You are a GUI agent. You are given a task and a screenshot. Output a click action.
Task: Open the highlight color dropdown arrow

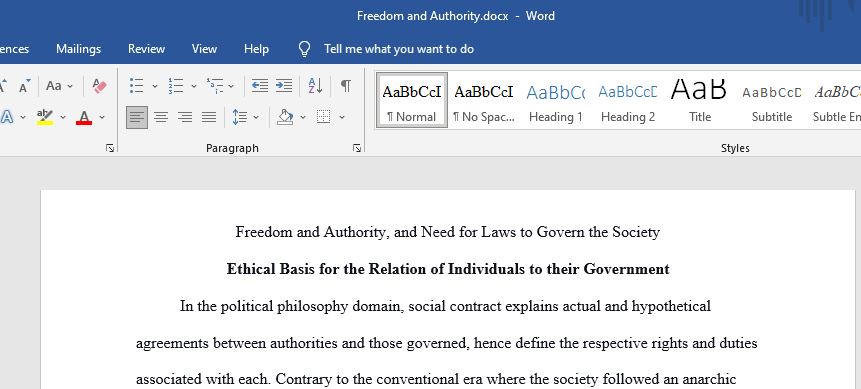(x=63, y=118)
